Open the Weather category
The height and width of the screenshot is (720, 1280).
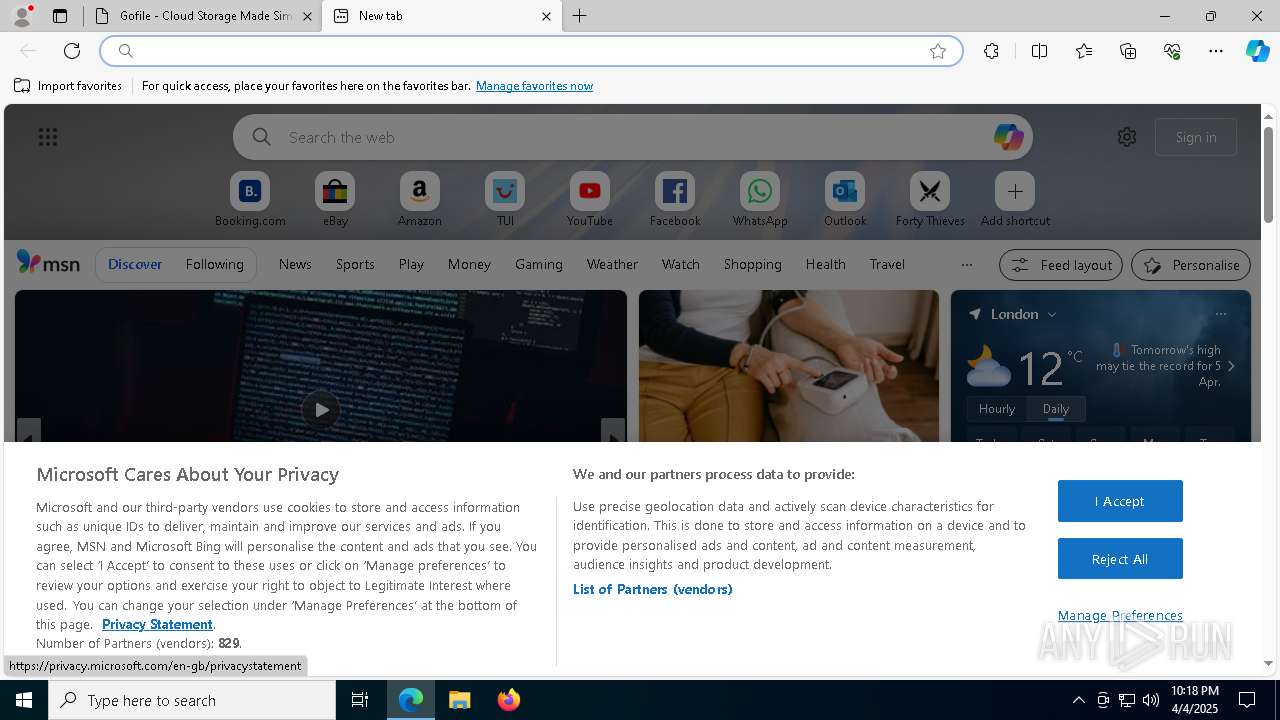coord(612,264)
